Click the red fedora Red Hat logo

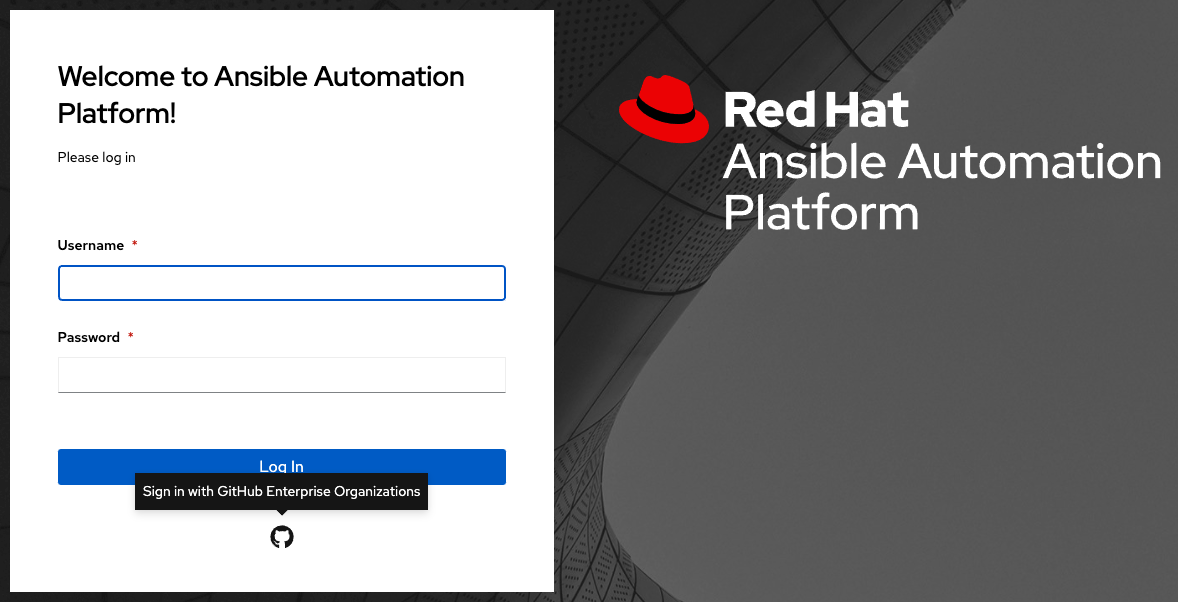click(x=663, y=107)
